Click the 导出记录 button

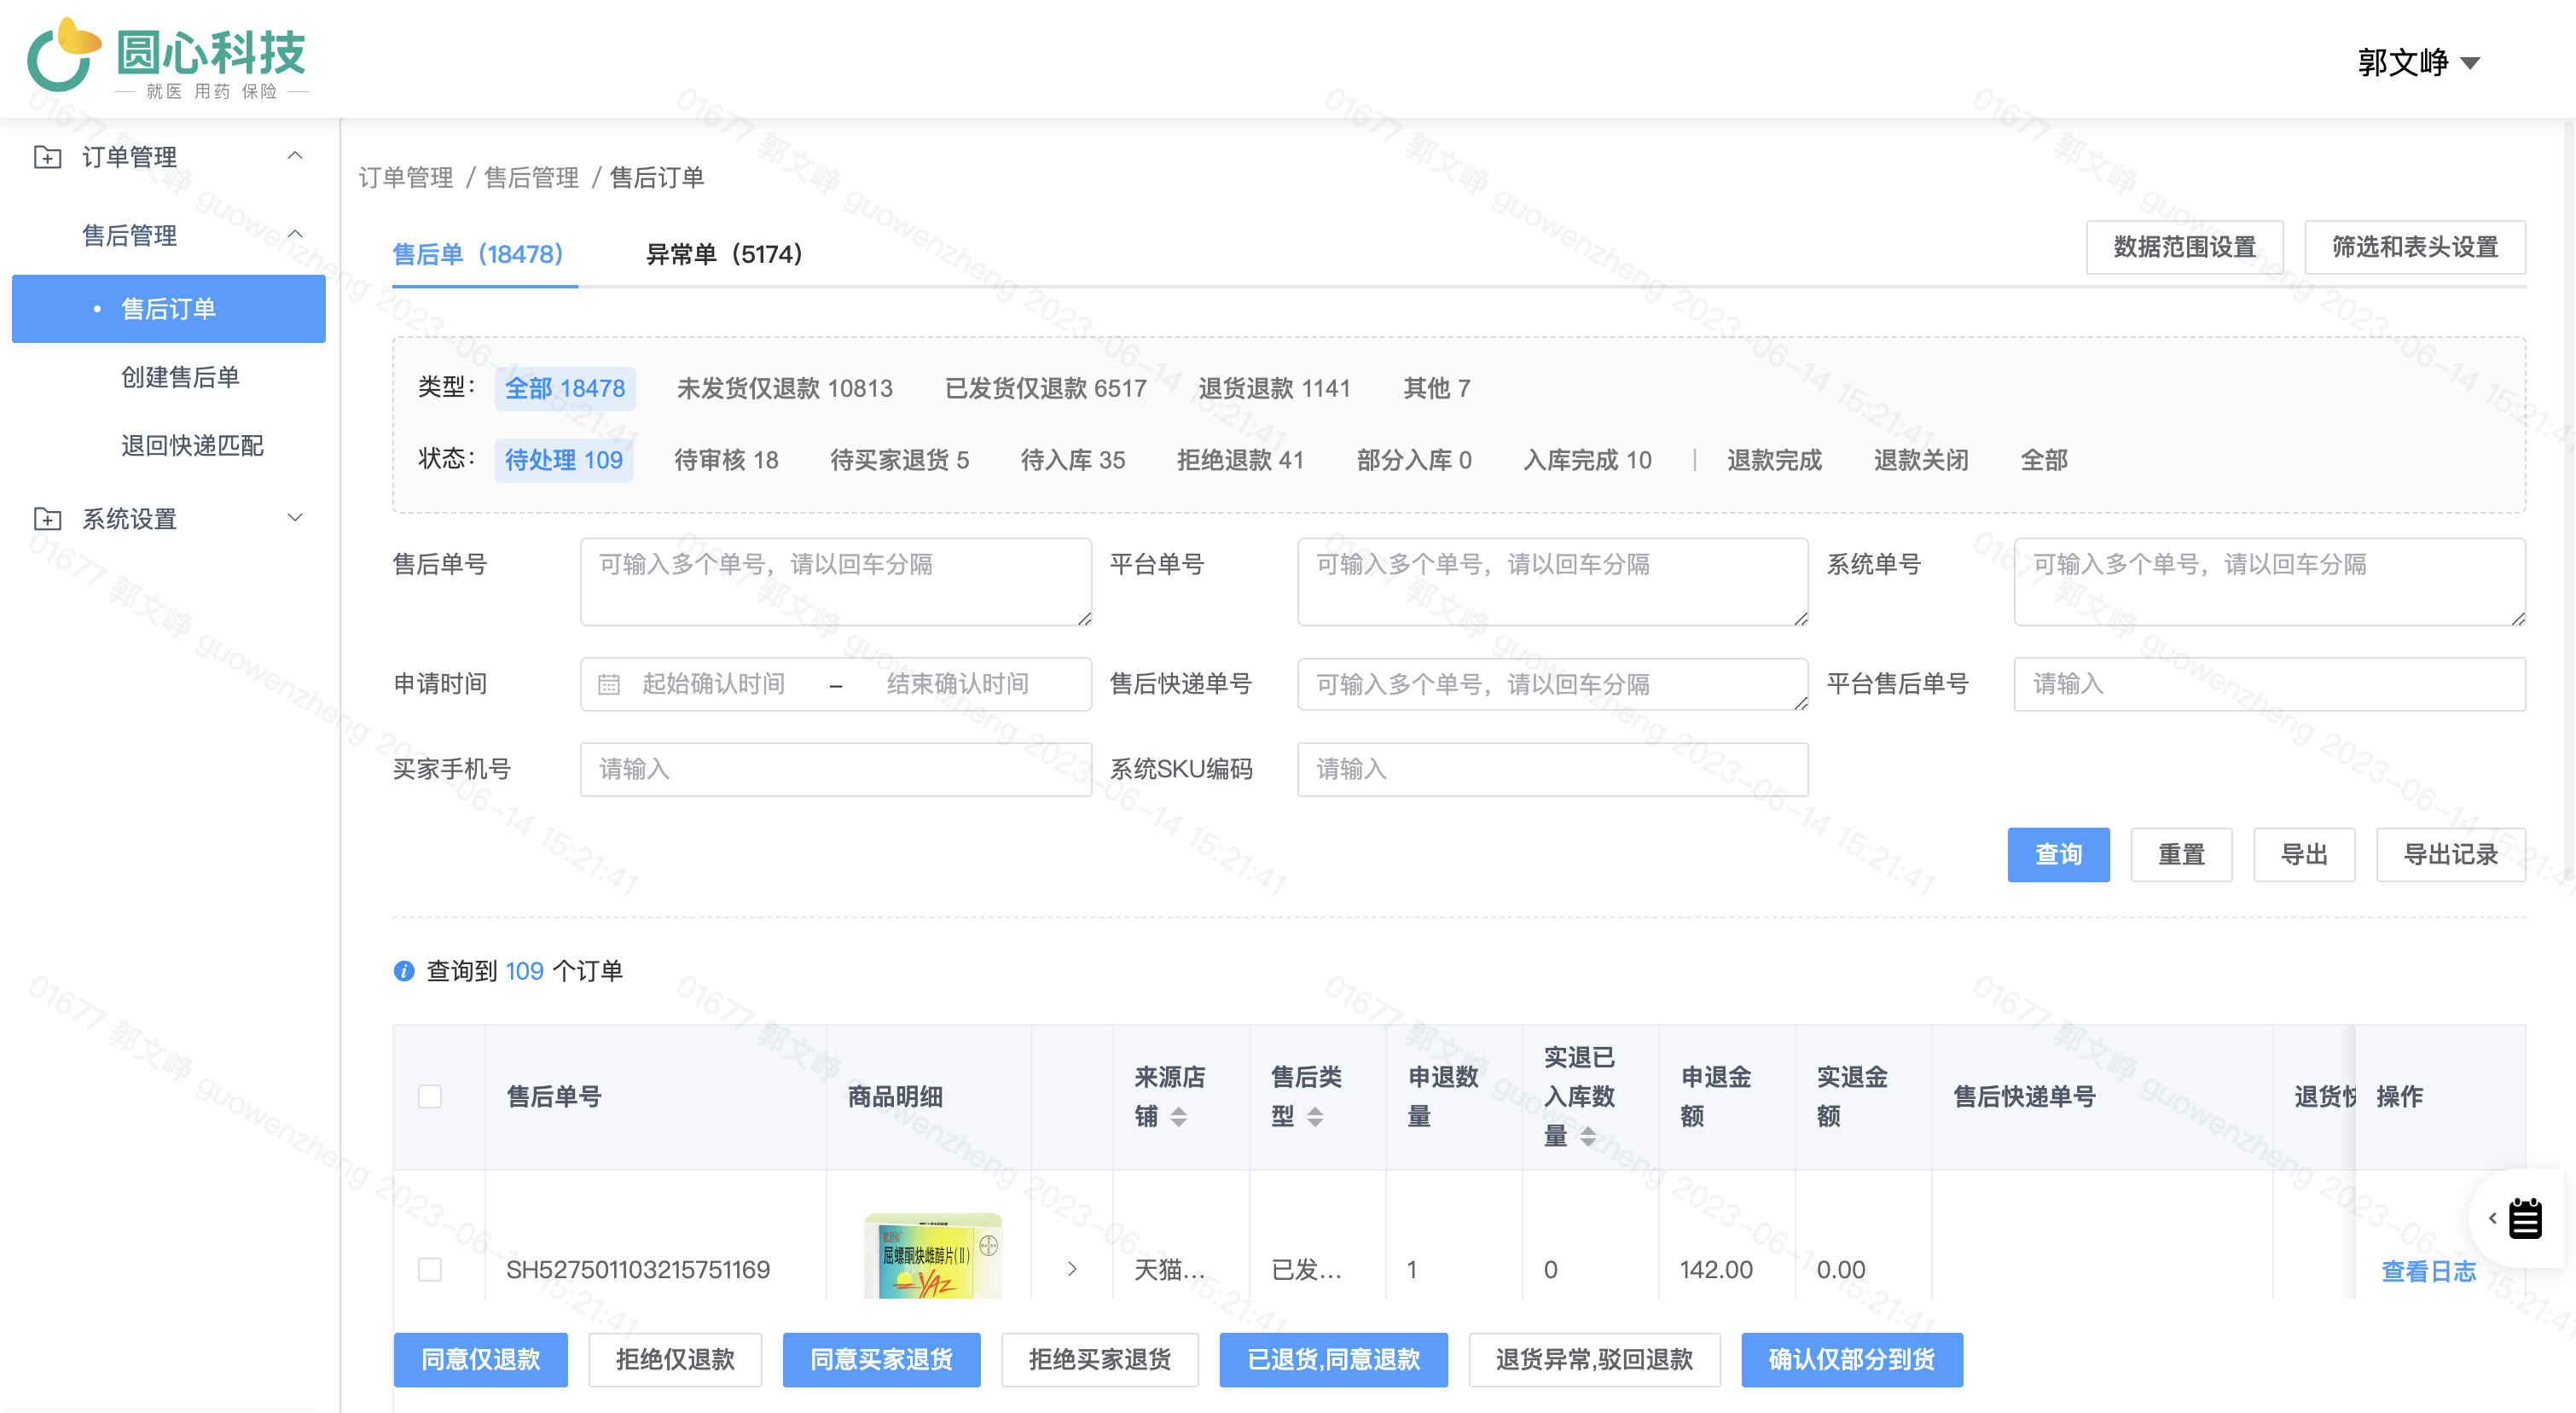click(2451, 855)
